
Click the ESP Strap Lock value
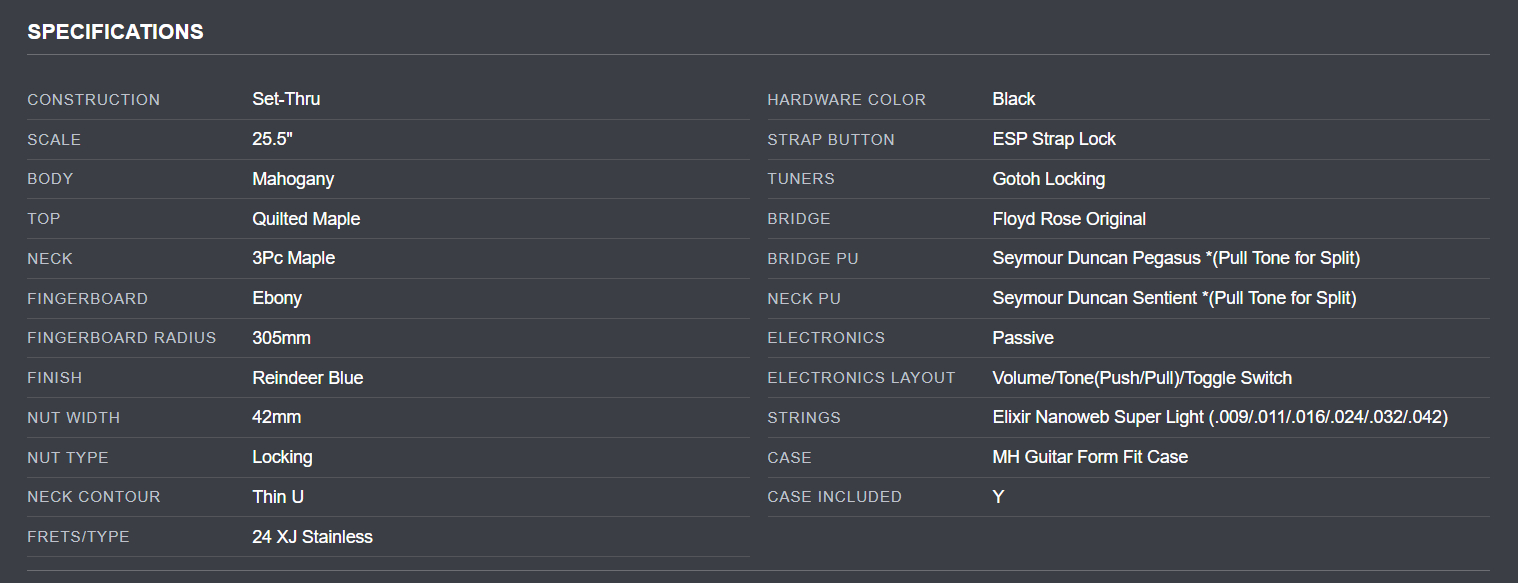point(1054,139)
